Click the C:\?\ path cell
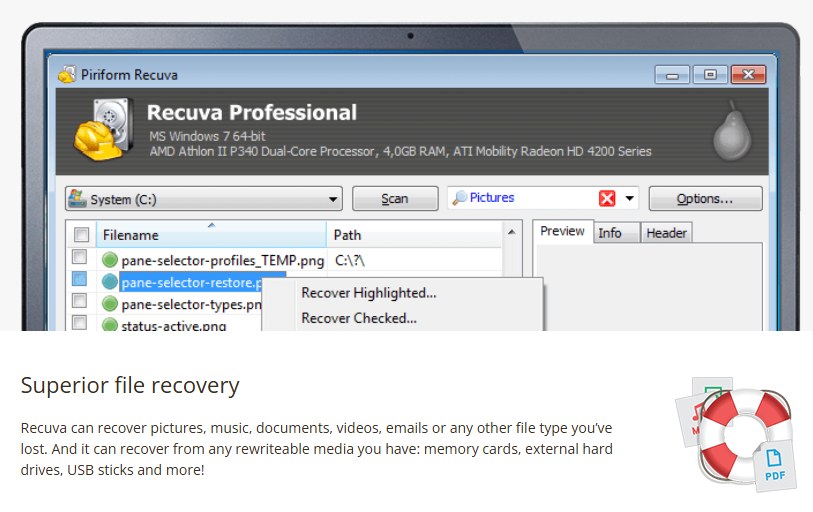813x512 pixels. (350, 260)
